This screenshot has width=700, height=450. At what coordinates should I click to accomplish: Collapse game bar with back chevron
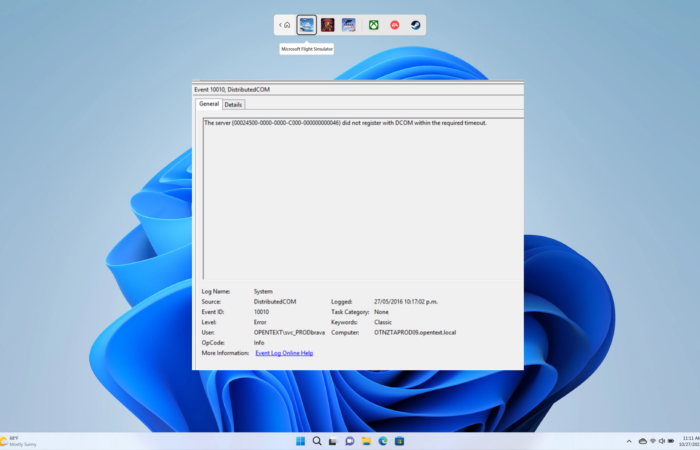pyautogui.click(x=280, y=25)
